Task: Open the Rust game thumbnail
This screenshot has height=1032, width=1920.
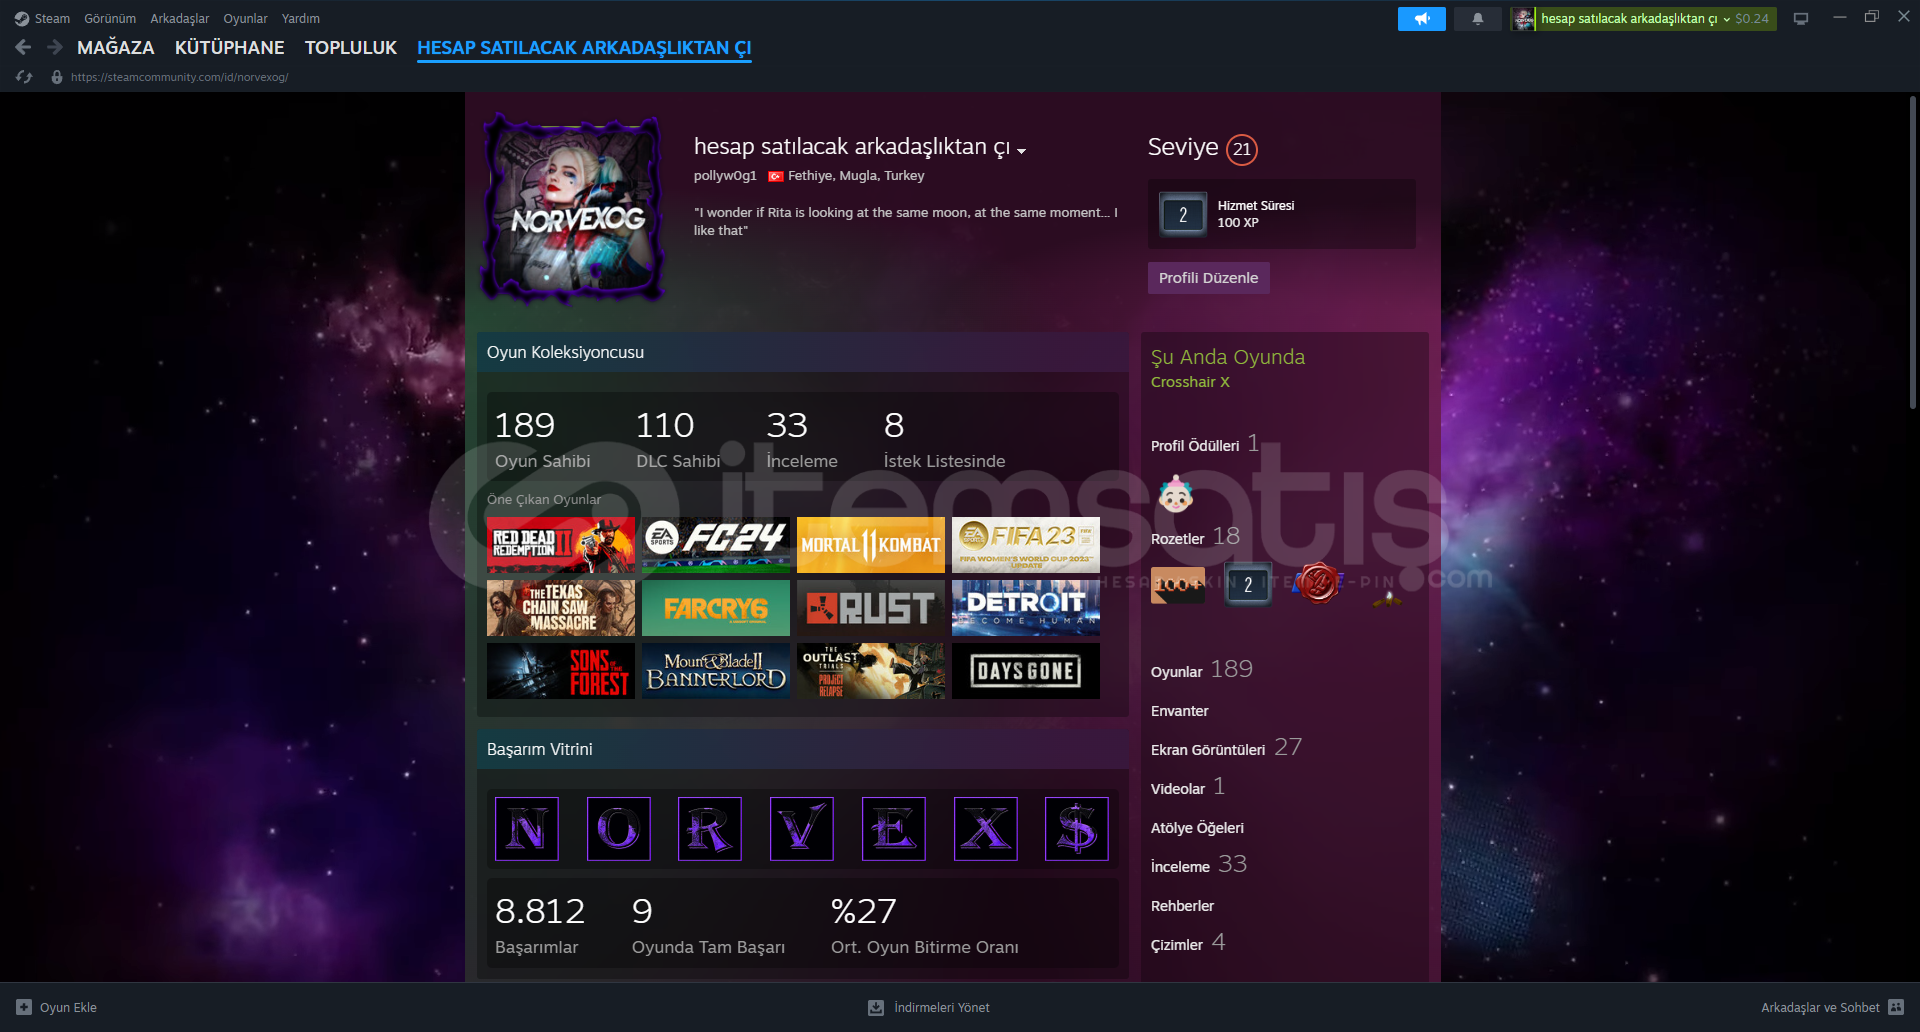Action: (x=871, y=608)
